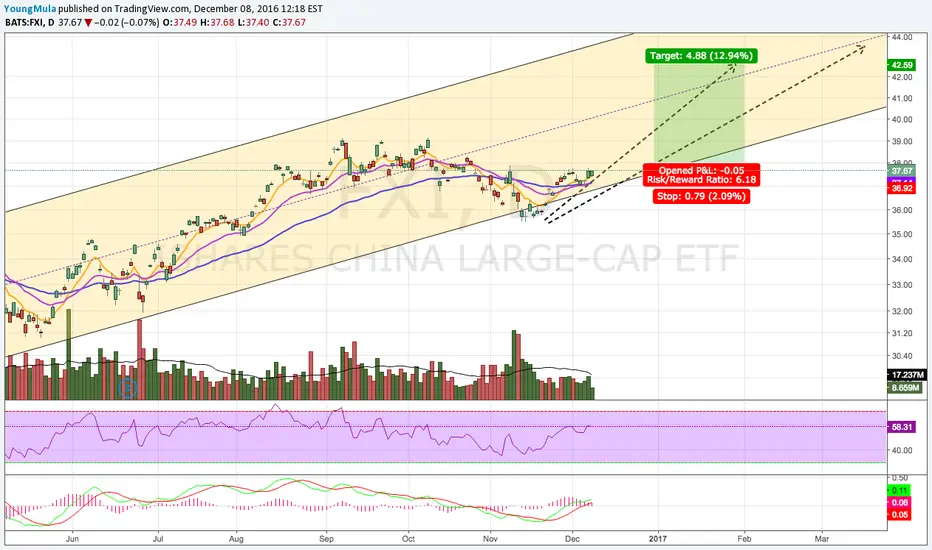
Task: Click the Aug label on time axis
Action: coord(236,539)
